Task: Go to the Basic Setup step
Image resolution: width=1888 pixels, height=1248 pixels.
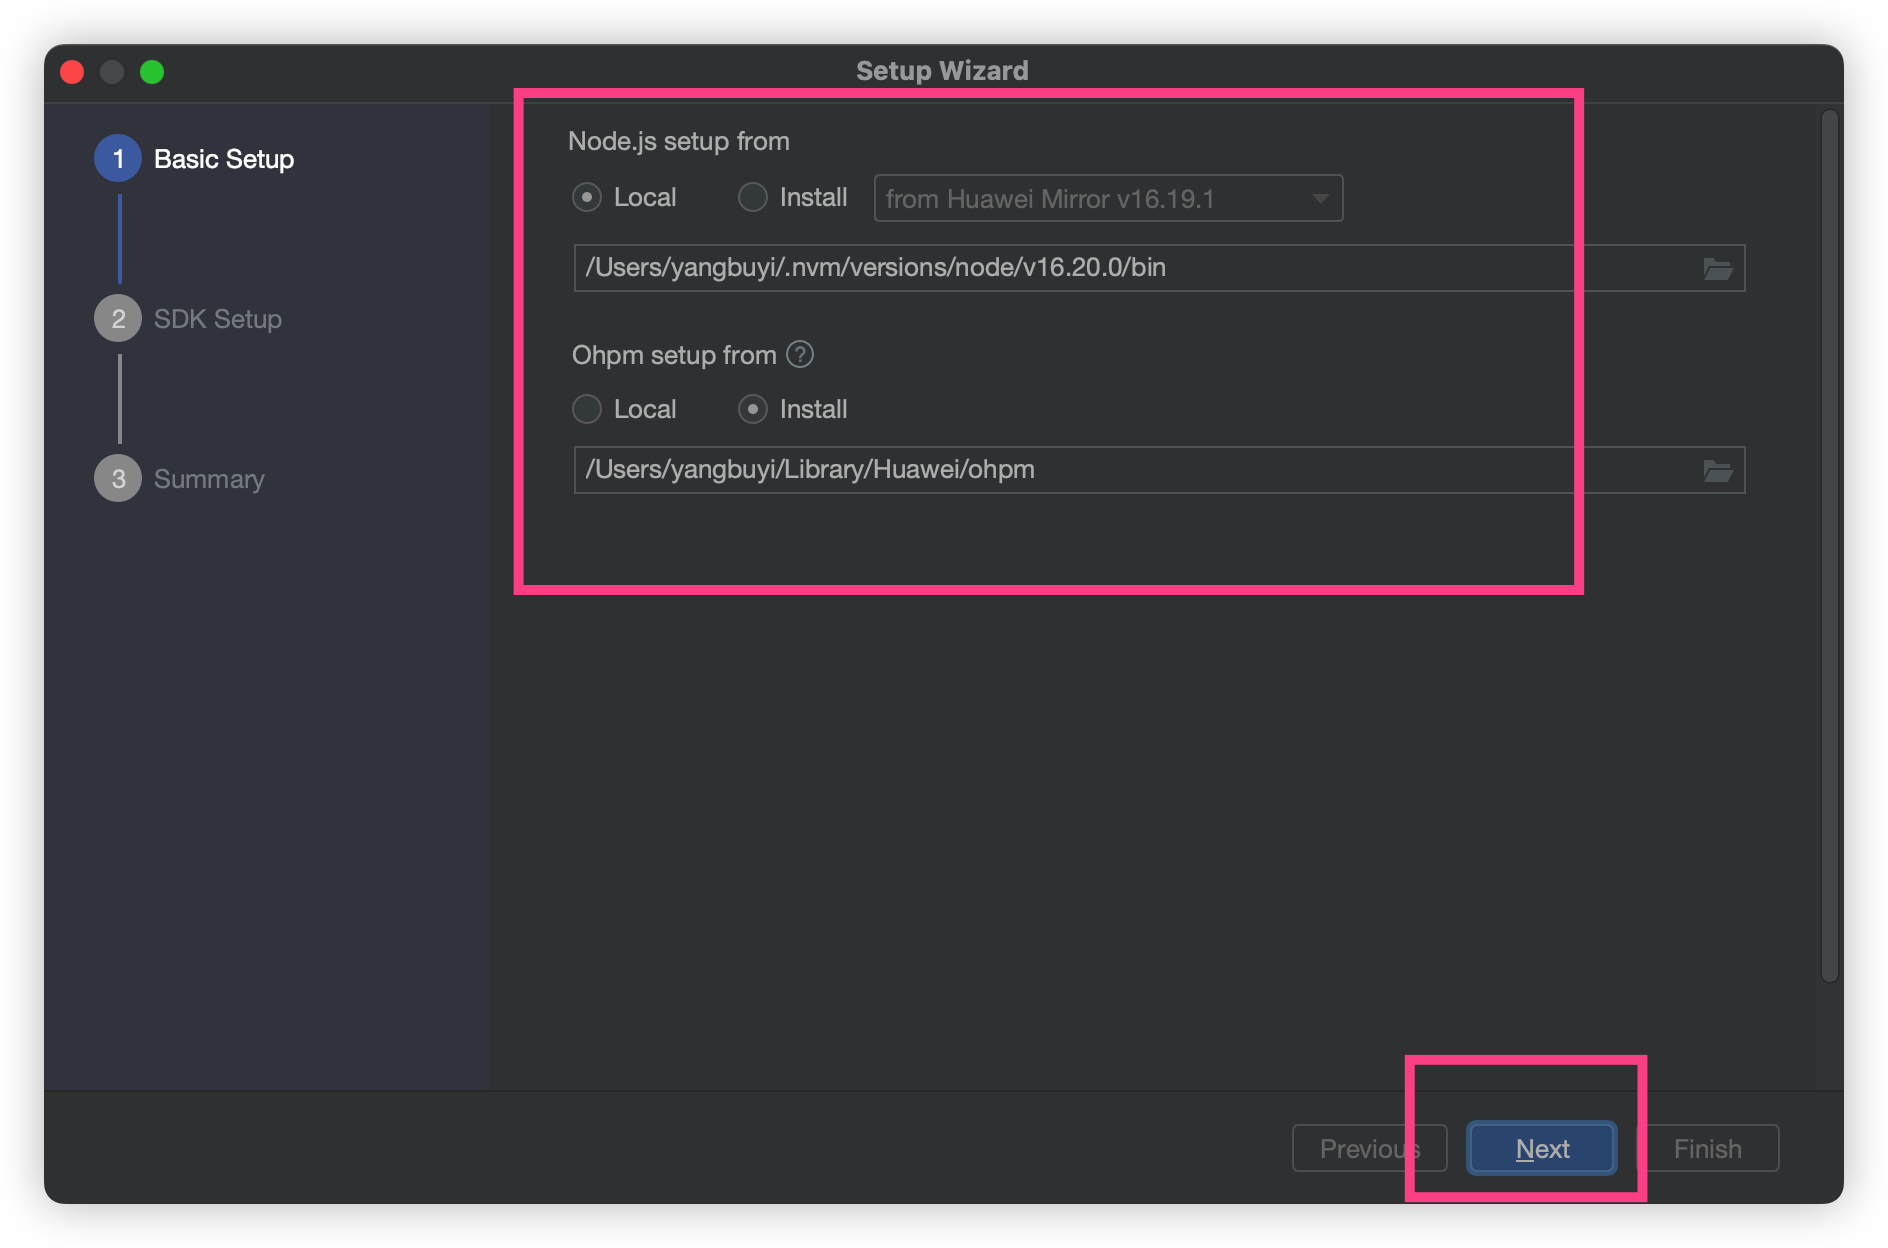Action: (x=194, y=159)
